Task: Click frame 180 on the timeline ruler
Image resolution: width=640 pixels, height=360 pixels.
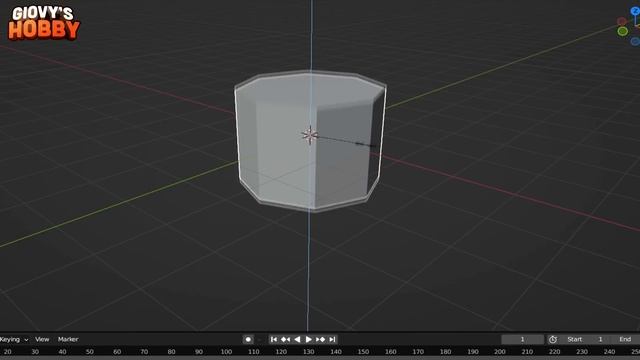Action: 445,351
